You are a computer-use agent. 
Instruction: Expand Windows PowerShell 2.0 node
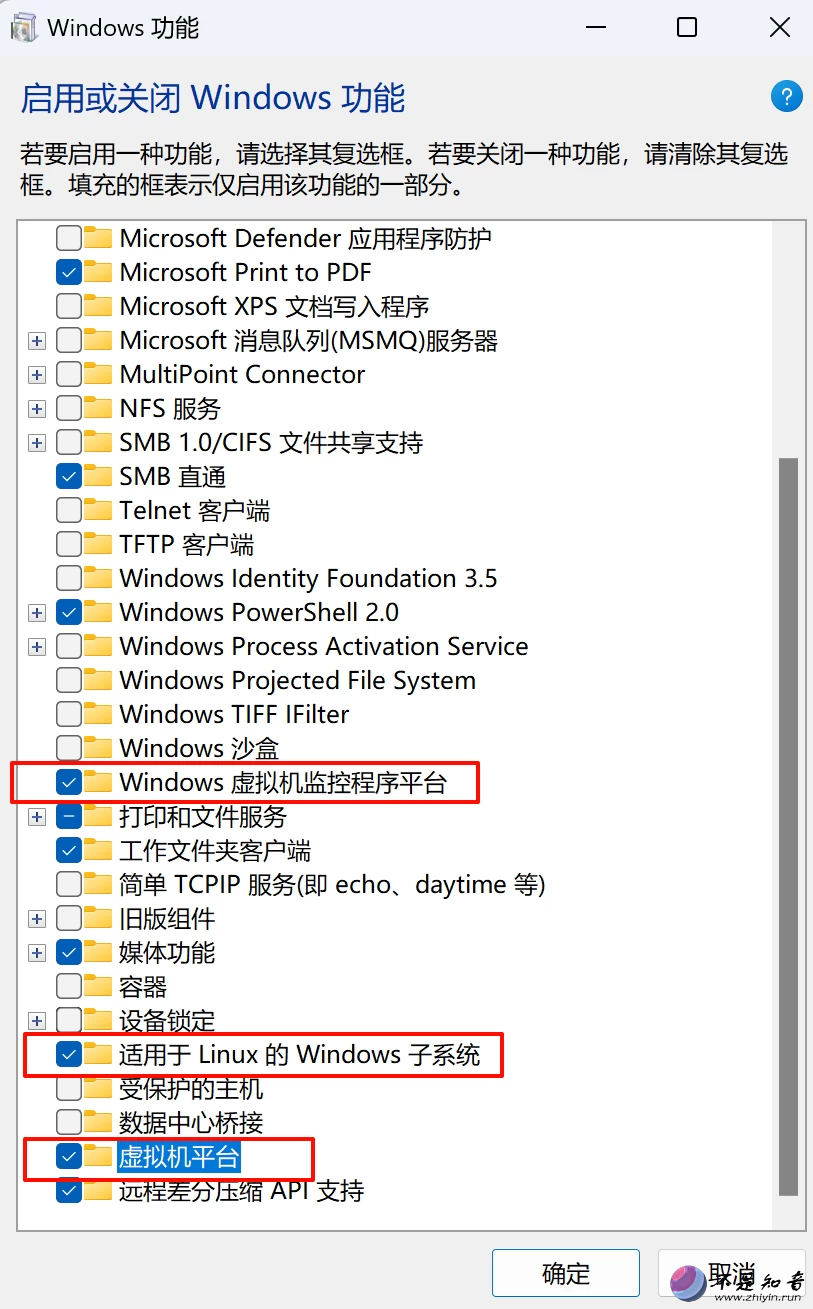37,613
